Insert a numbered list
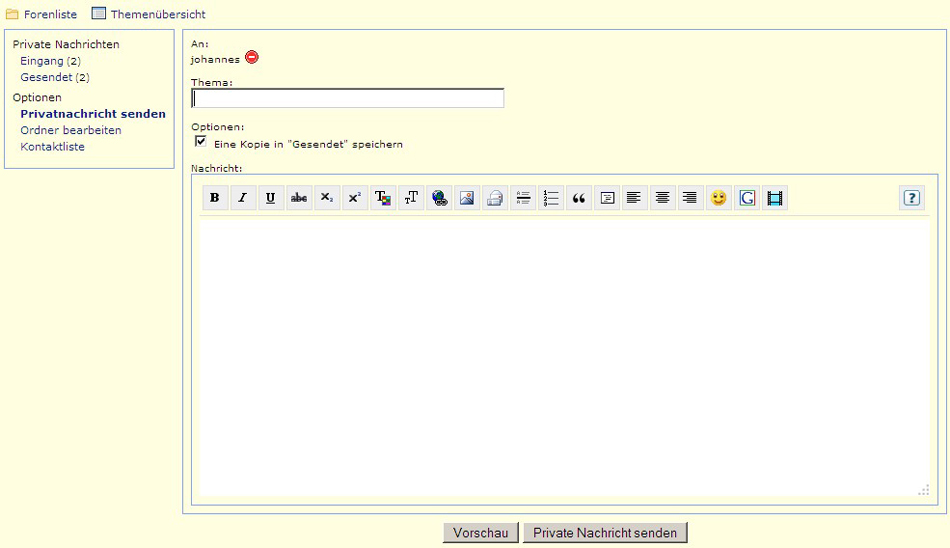The height and width of the screenshot is (548, 950). click(551, 198)
